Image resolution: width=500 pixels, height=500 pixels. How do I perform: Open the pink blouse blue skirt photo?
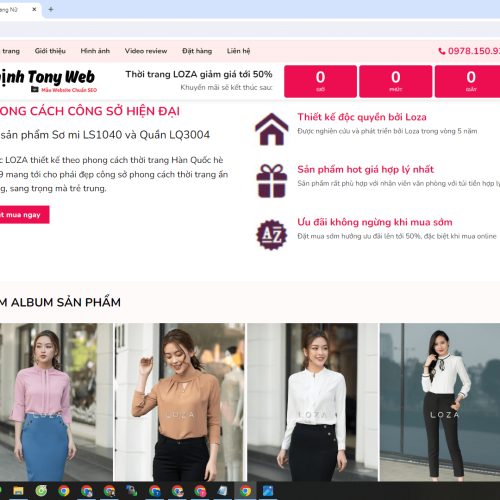point(56,402)
